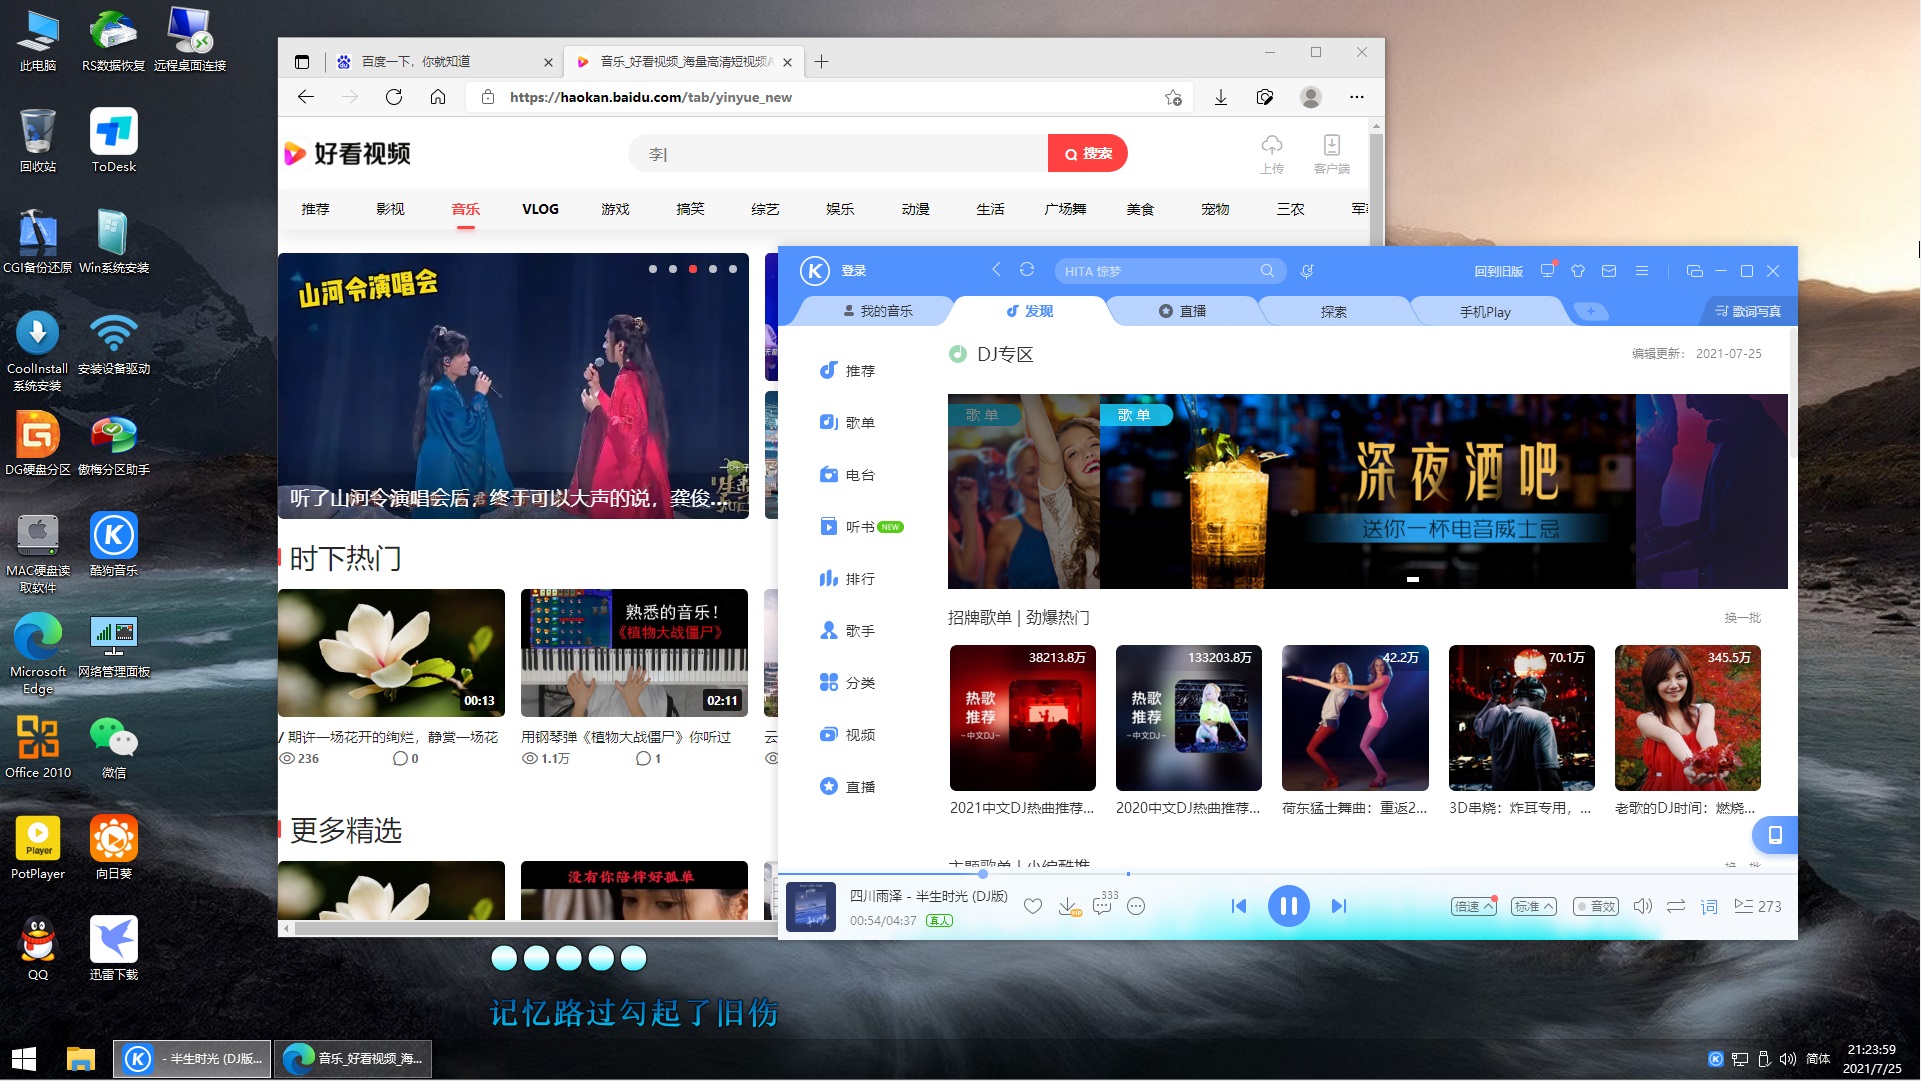Open Edge browser settings and more menu
The height and width of the screenshot is (1081, 1921).
tap(1356, 97)
